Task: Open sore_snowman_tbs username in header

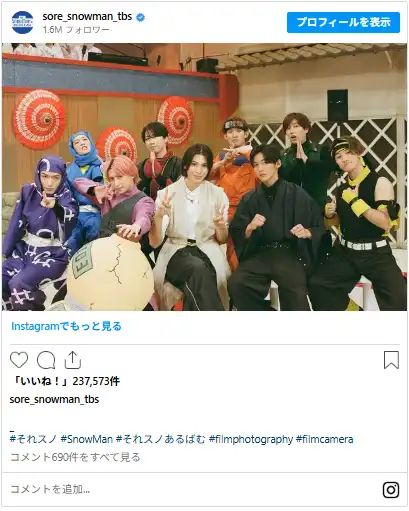Action: pyautogui.click(x=87, y=17)
